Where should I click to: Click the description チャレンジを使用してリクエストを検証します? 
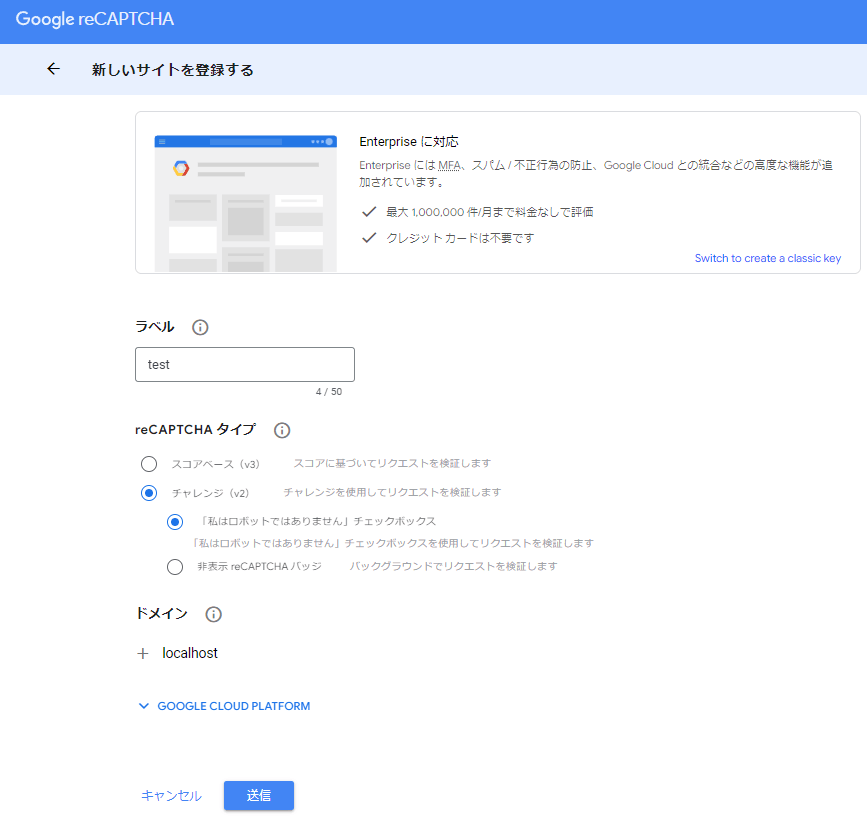coord(392,492)
